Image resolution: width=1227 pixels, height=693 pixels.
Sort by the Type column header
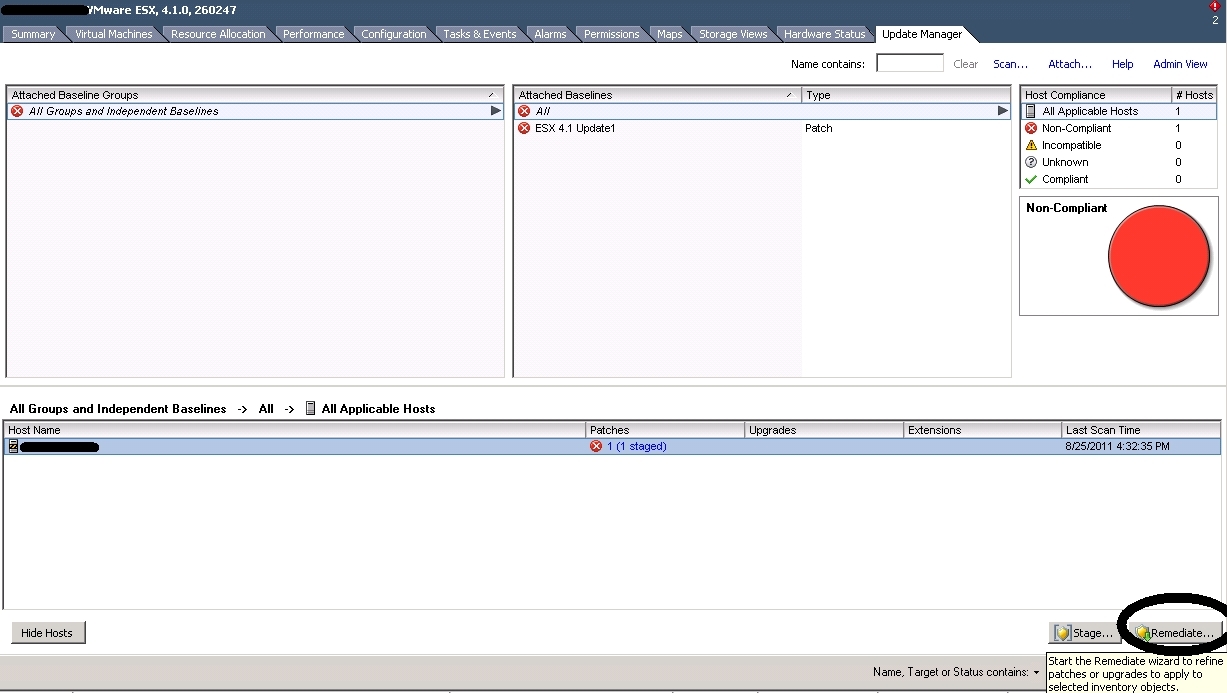click(x=906, y=95)
